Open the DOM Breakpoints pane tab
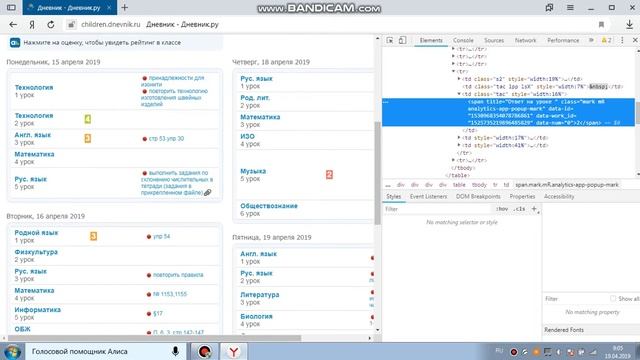This screenshot has height=360, width=640. tap(478, 196)
